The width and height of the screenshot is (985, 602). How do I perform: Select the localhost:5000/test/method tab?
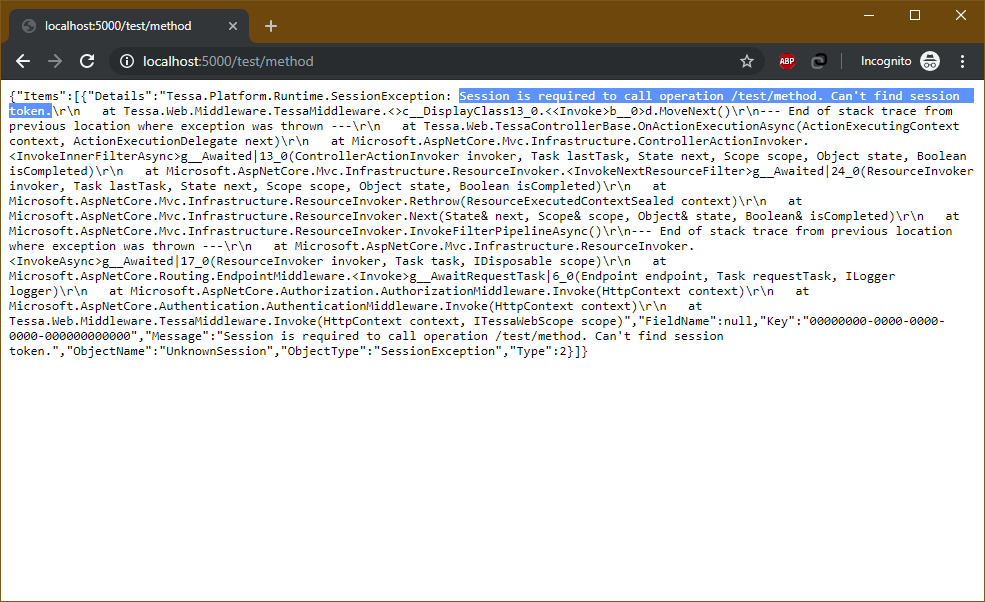118,25
